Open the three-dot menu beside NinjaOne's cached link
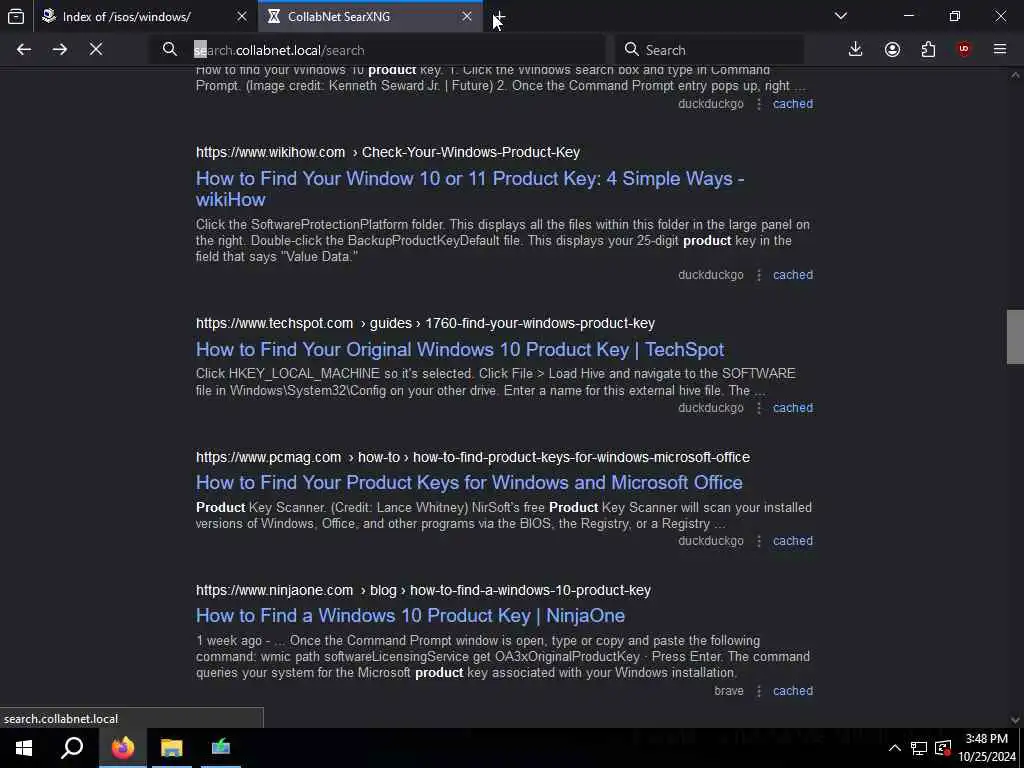This screenshot has height=768, width=1024. [x=759, y=691]
